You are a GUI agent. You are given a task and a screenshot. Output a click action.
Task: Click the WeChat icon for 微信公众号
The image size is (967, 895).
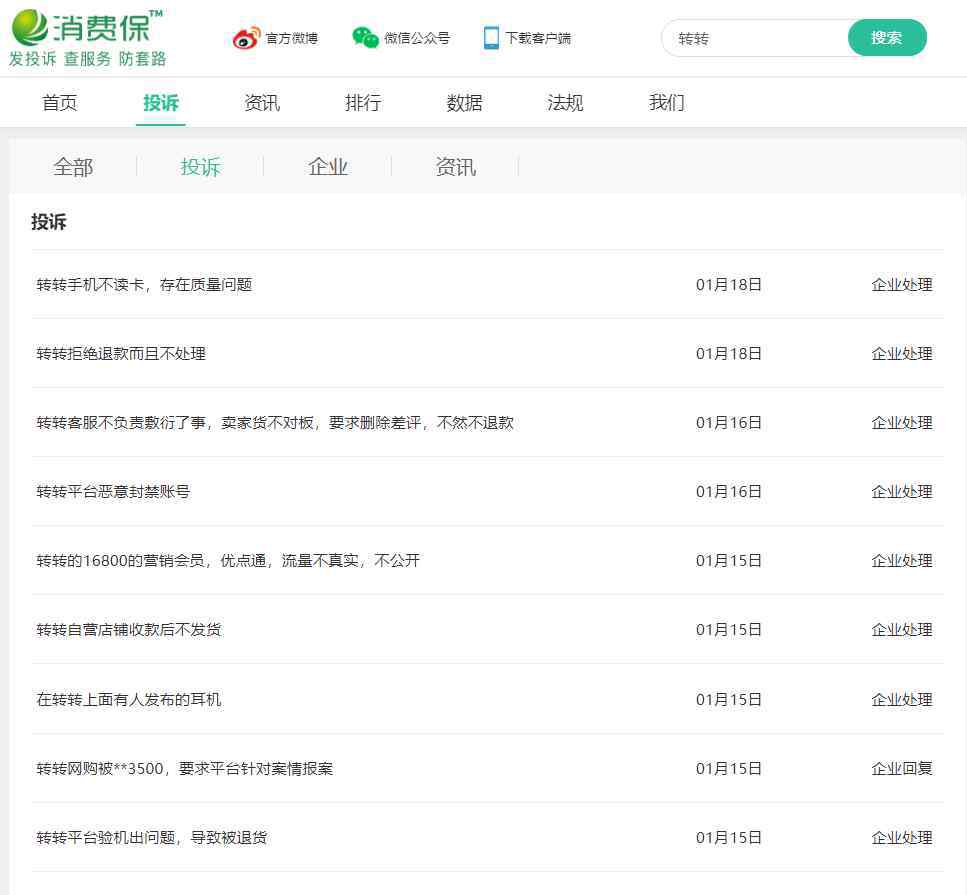coord(365,38)
